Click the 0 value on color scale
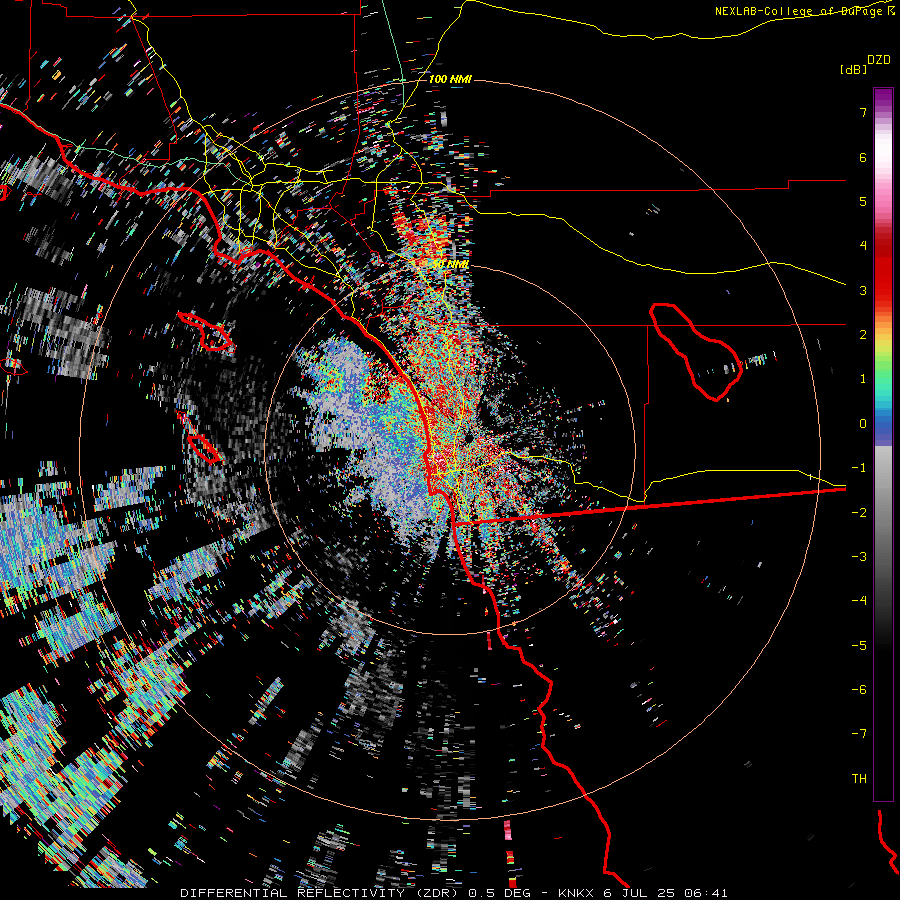900x900 pixels. coord(863,424)
